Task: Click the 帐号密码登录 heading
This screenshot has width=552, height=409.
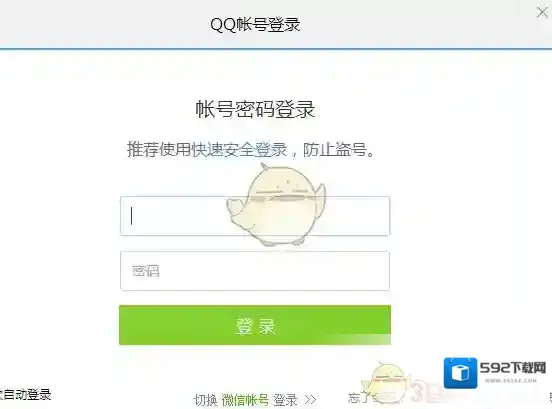Action: point(255,109)
